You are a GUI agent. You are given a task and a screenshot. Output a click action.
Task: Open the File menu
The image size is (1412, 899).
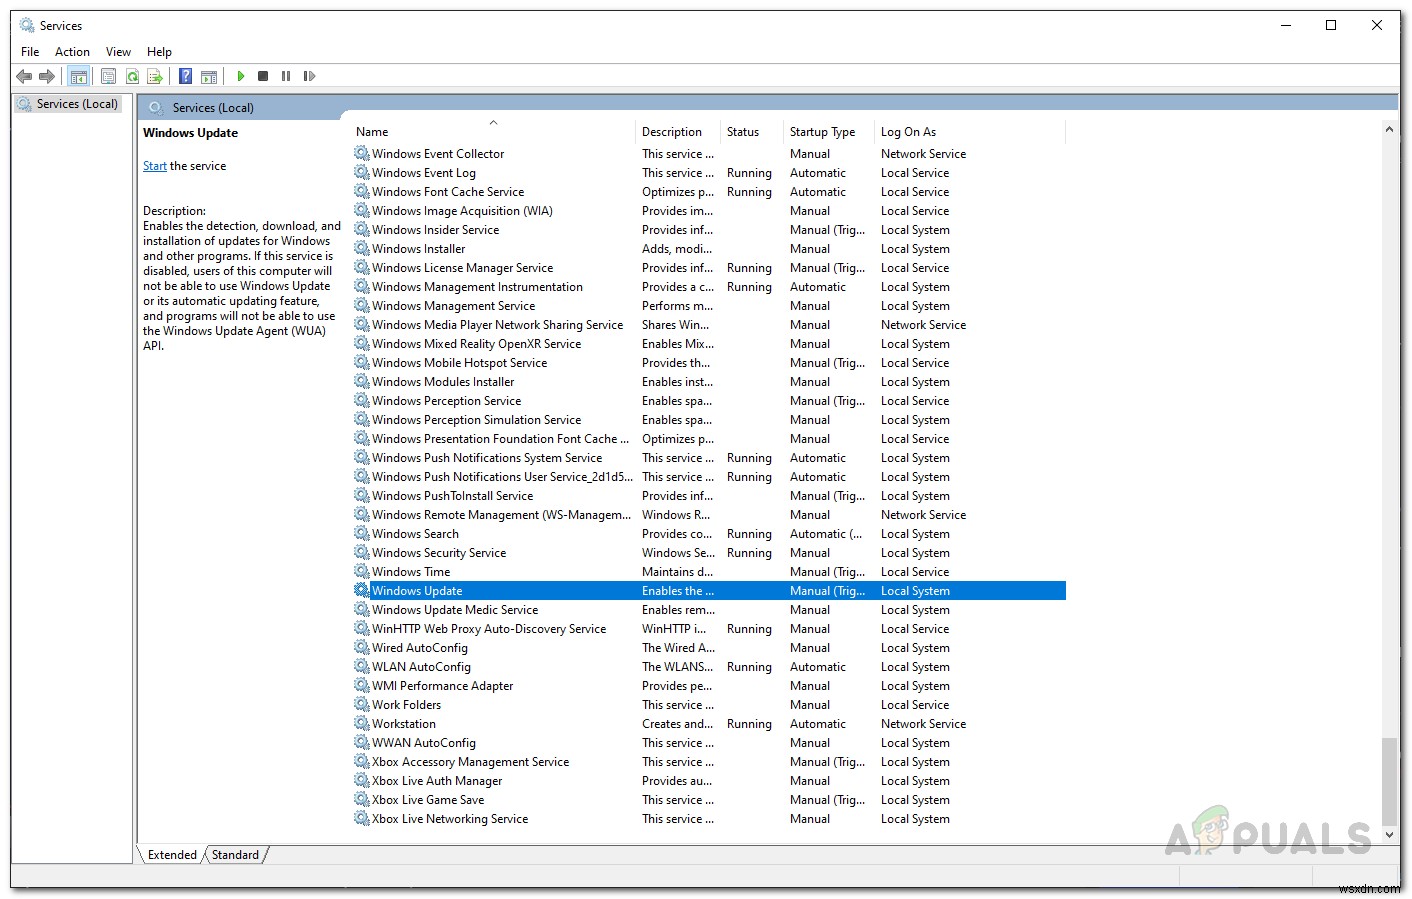coord(30,51)
